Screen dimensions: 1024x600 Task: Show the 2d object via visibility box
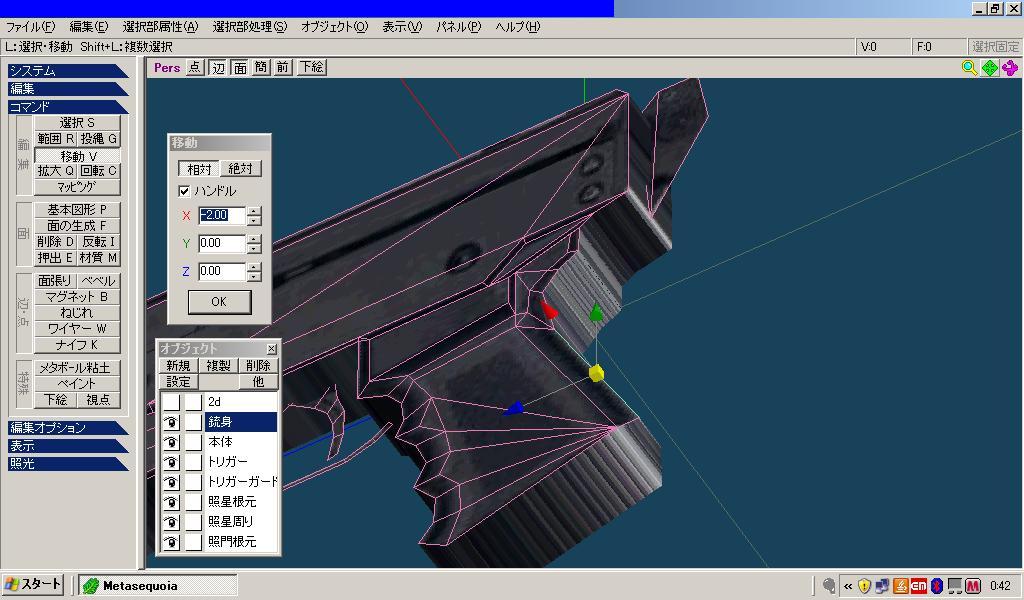171,402
